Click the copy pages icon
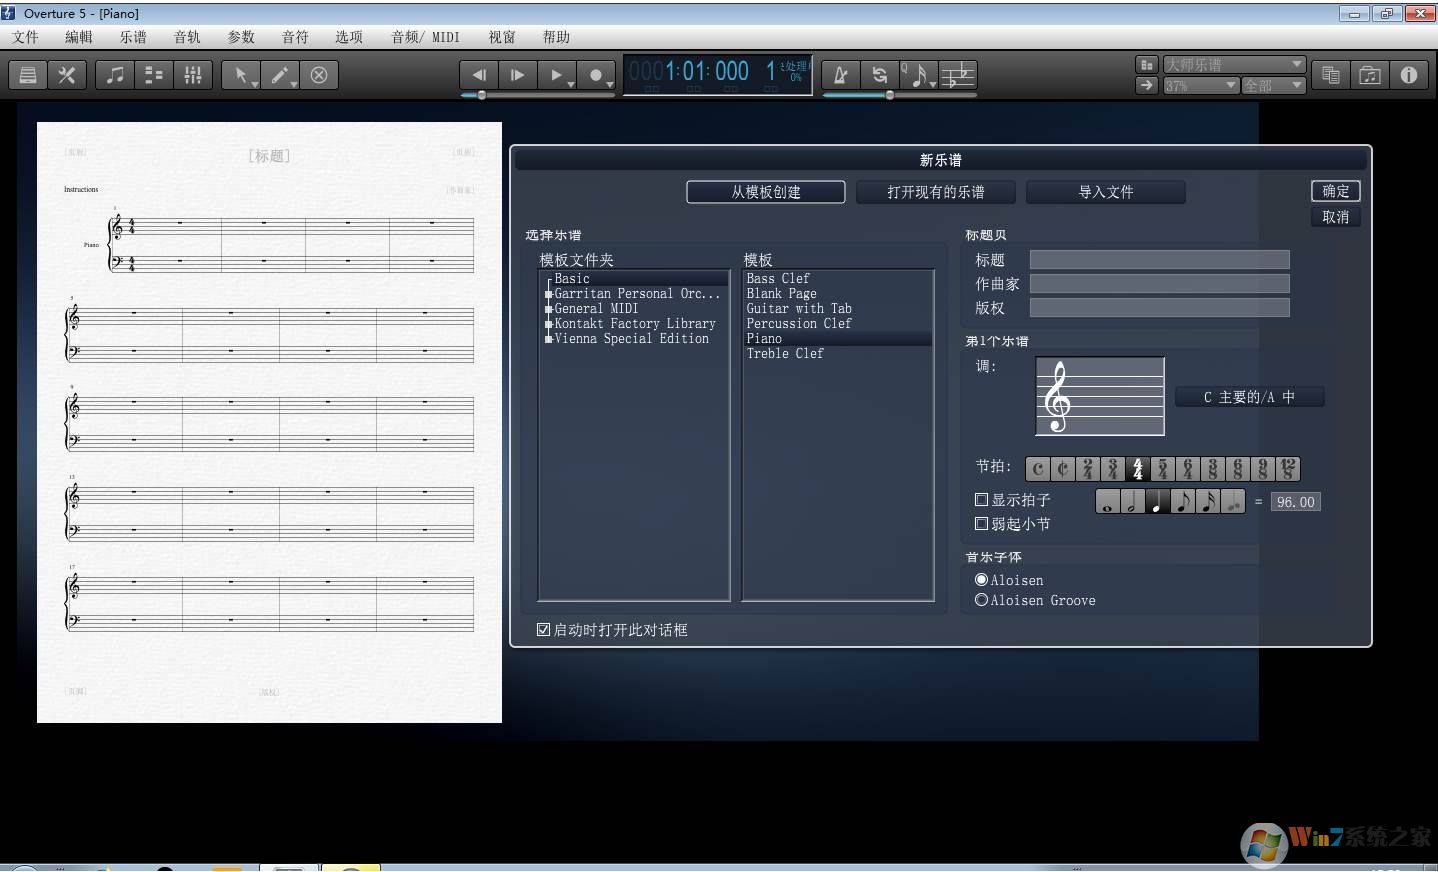 tap(1331, 75)
